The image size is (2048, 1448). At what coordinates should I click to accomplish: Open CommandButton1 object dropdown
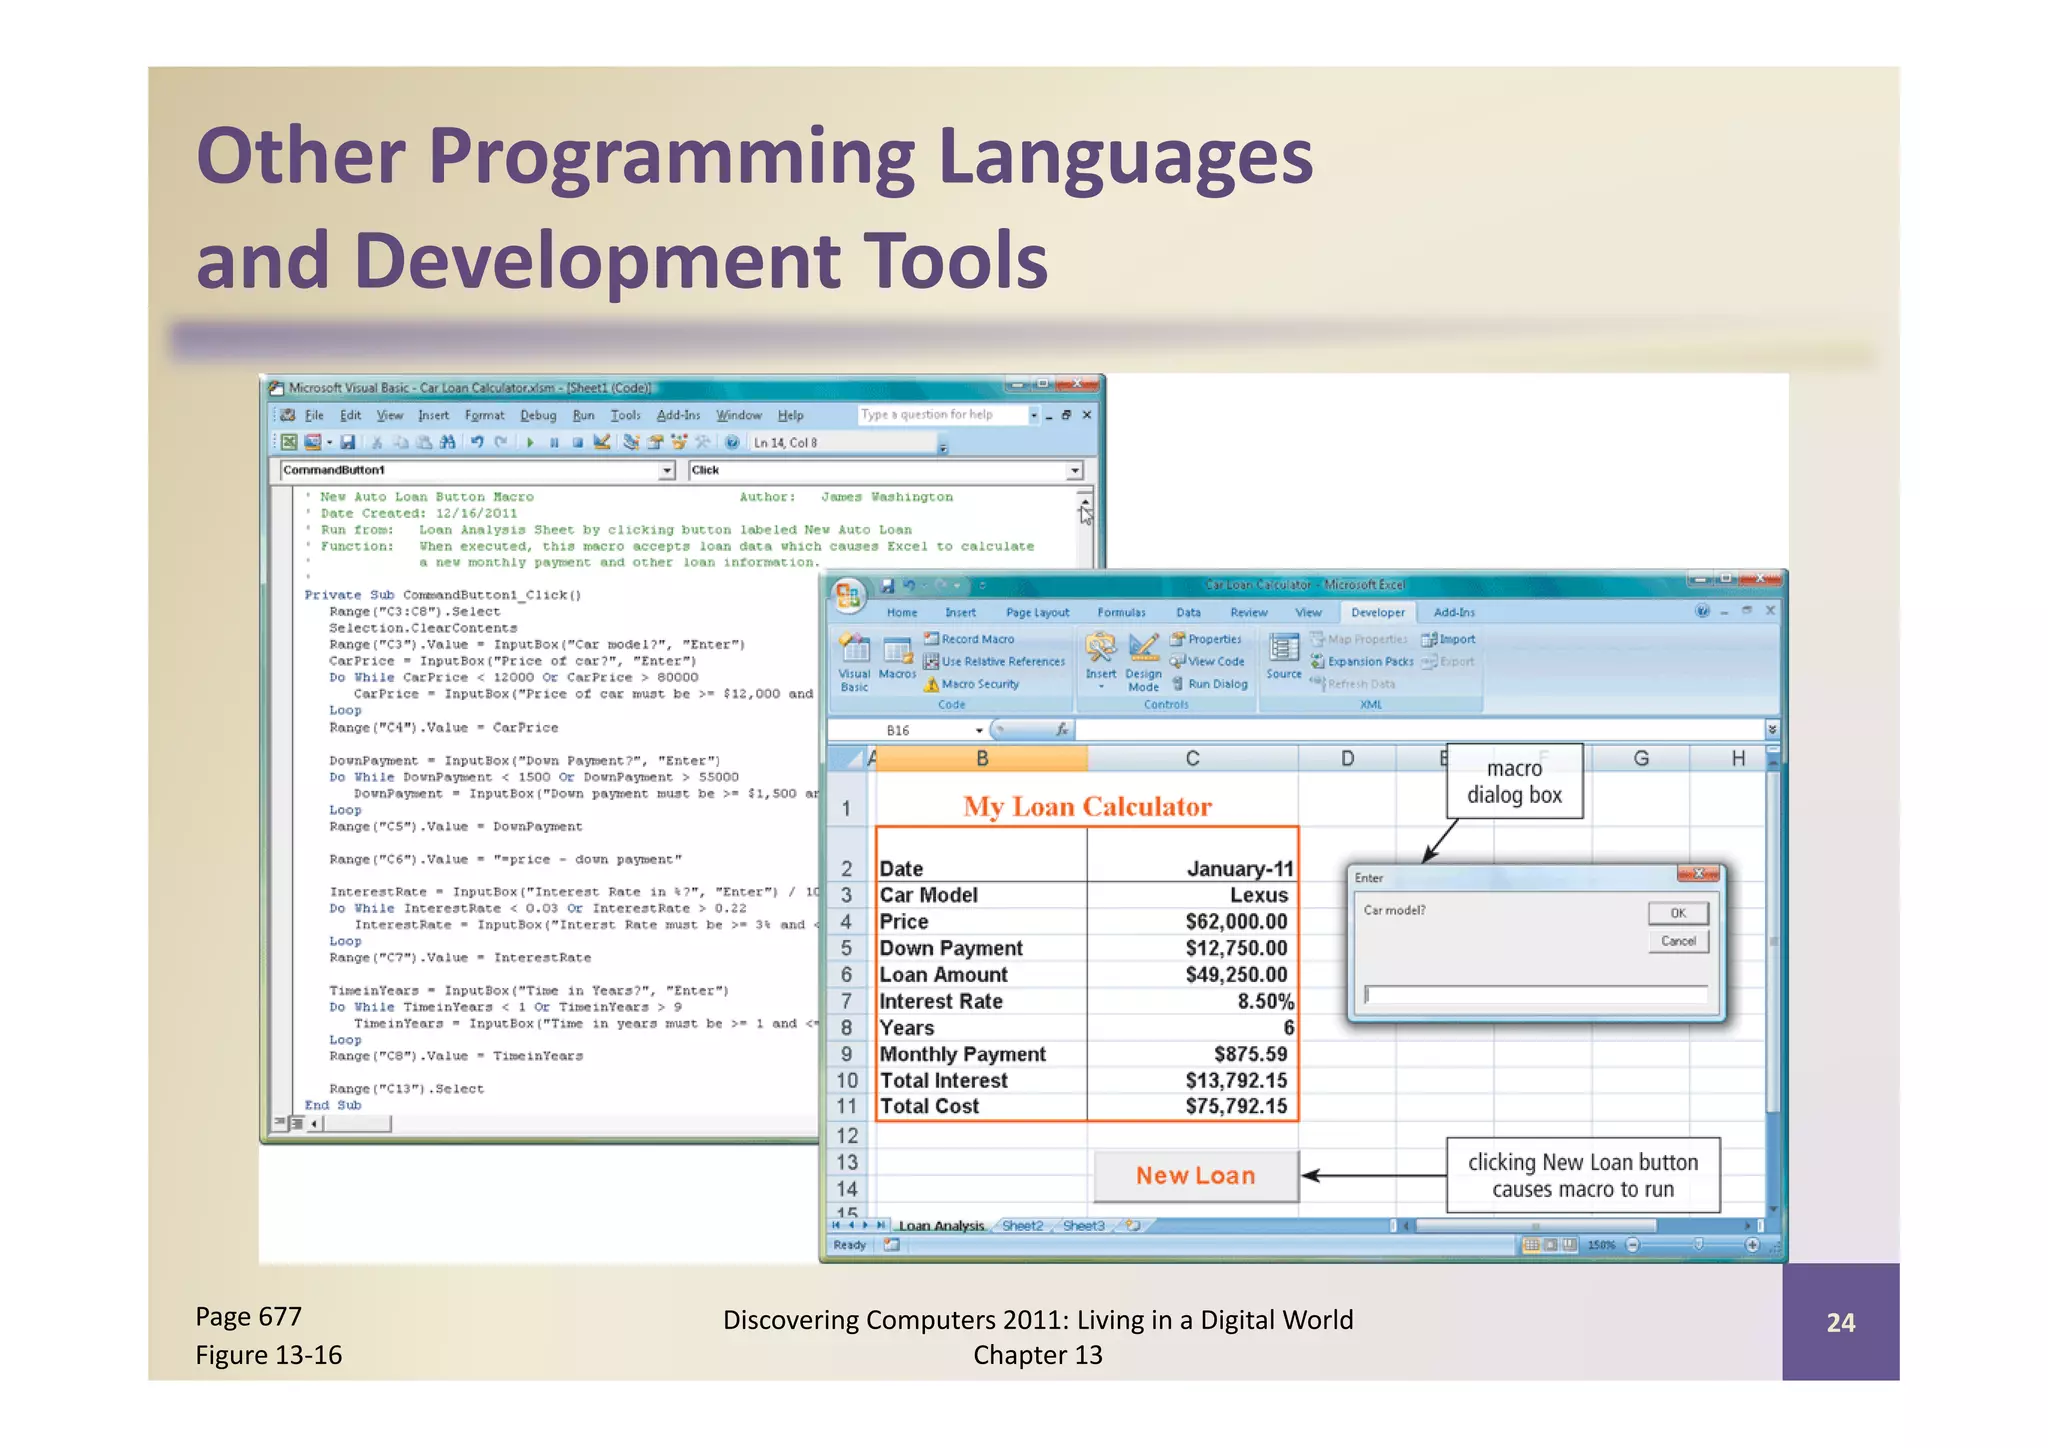(667, 470)
